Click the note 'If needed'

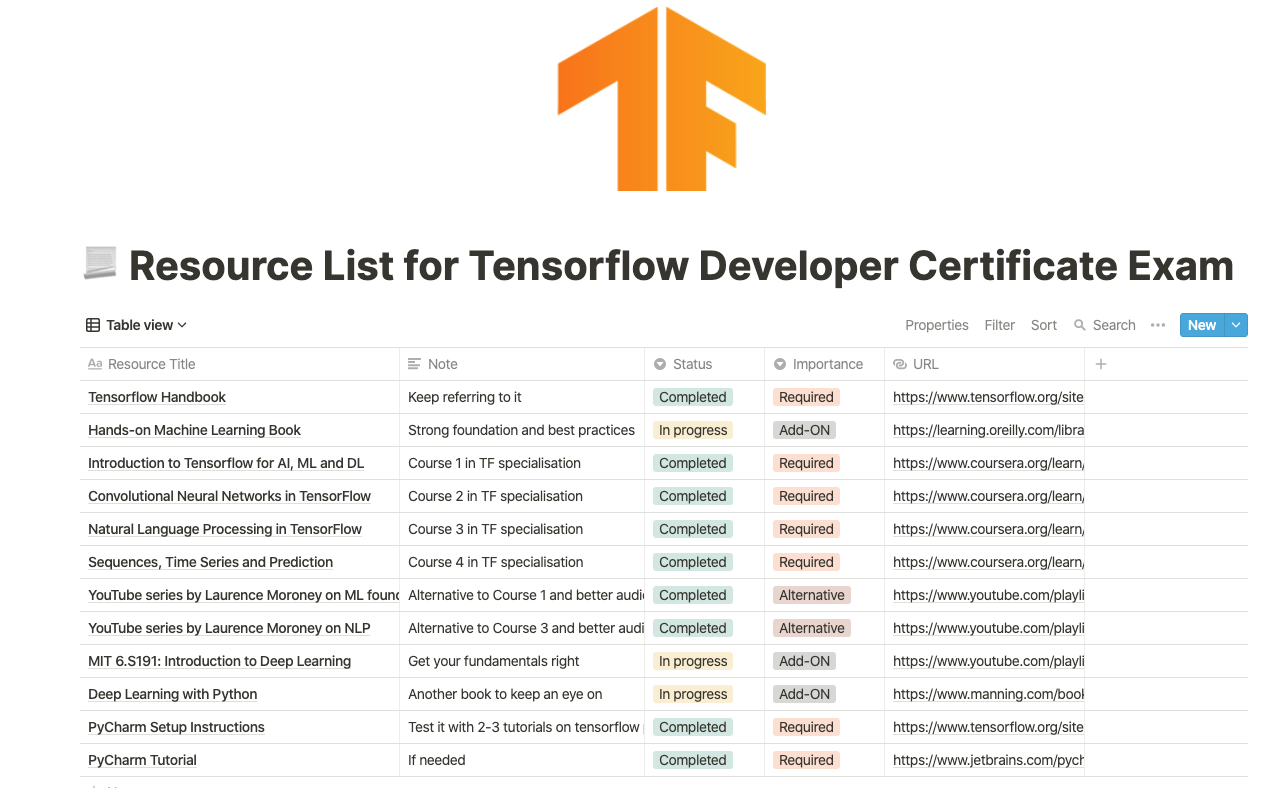point(437,760)
